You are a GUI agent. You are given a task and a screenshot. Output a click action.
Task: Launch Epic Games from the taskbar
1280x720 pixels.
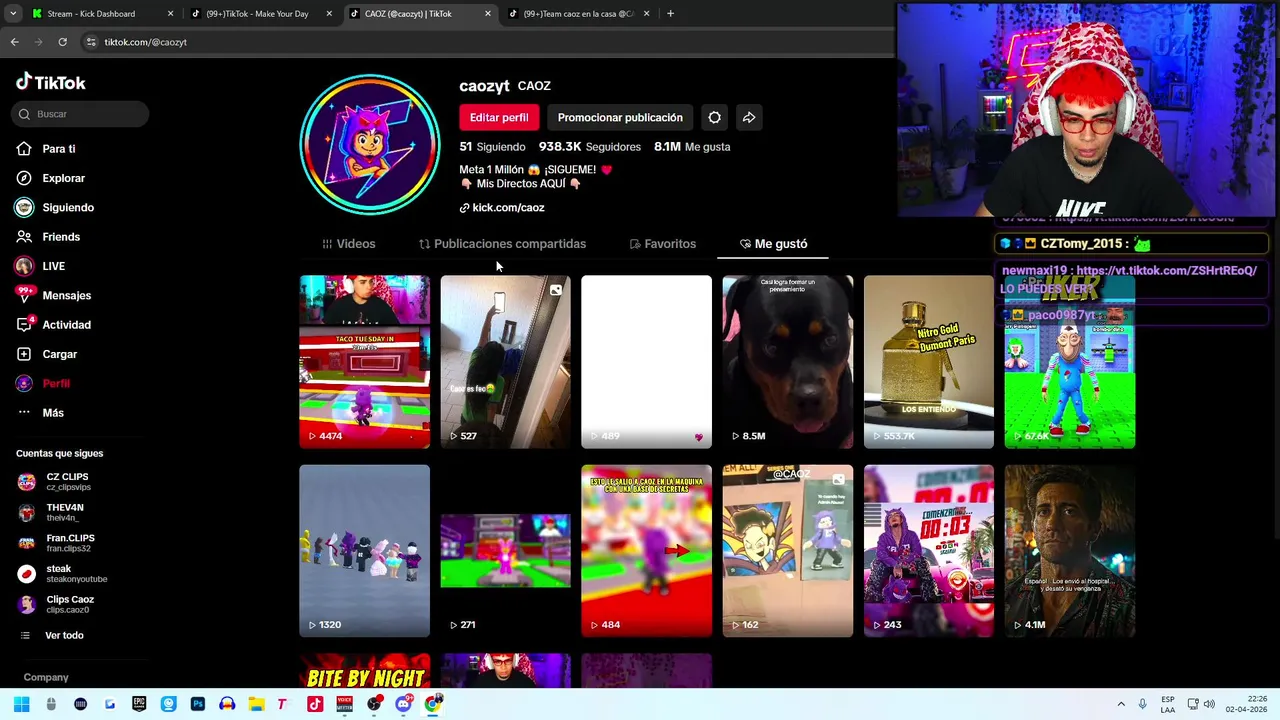coord(139,704)
